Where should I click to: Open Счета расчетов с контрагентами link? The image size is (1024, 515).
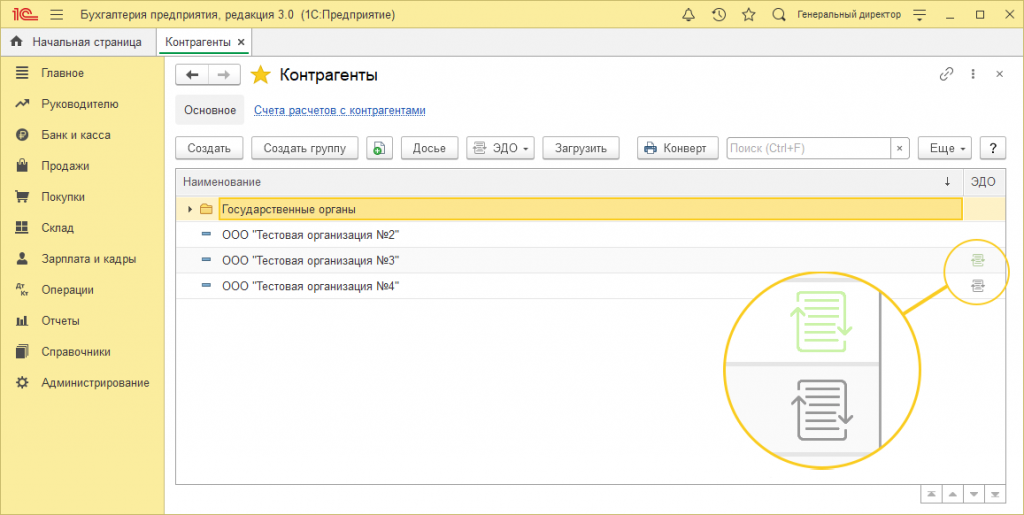340,110
